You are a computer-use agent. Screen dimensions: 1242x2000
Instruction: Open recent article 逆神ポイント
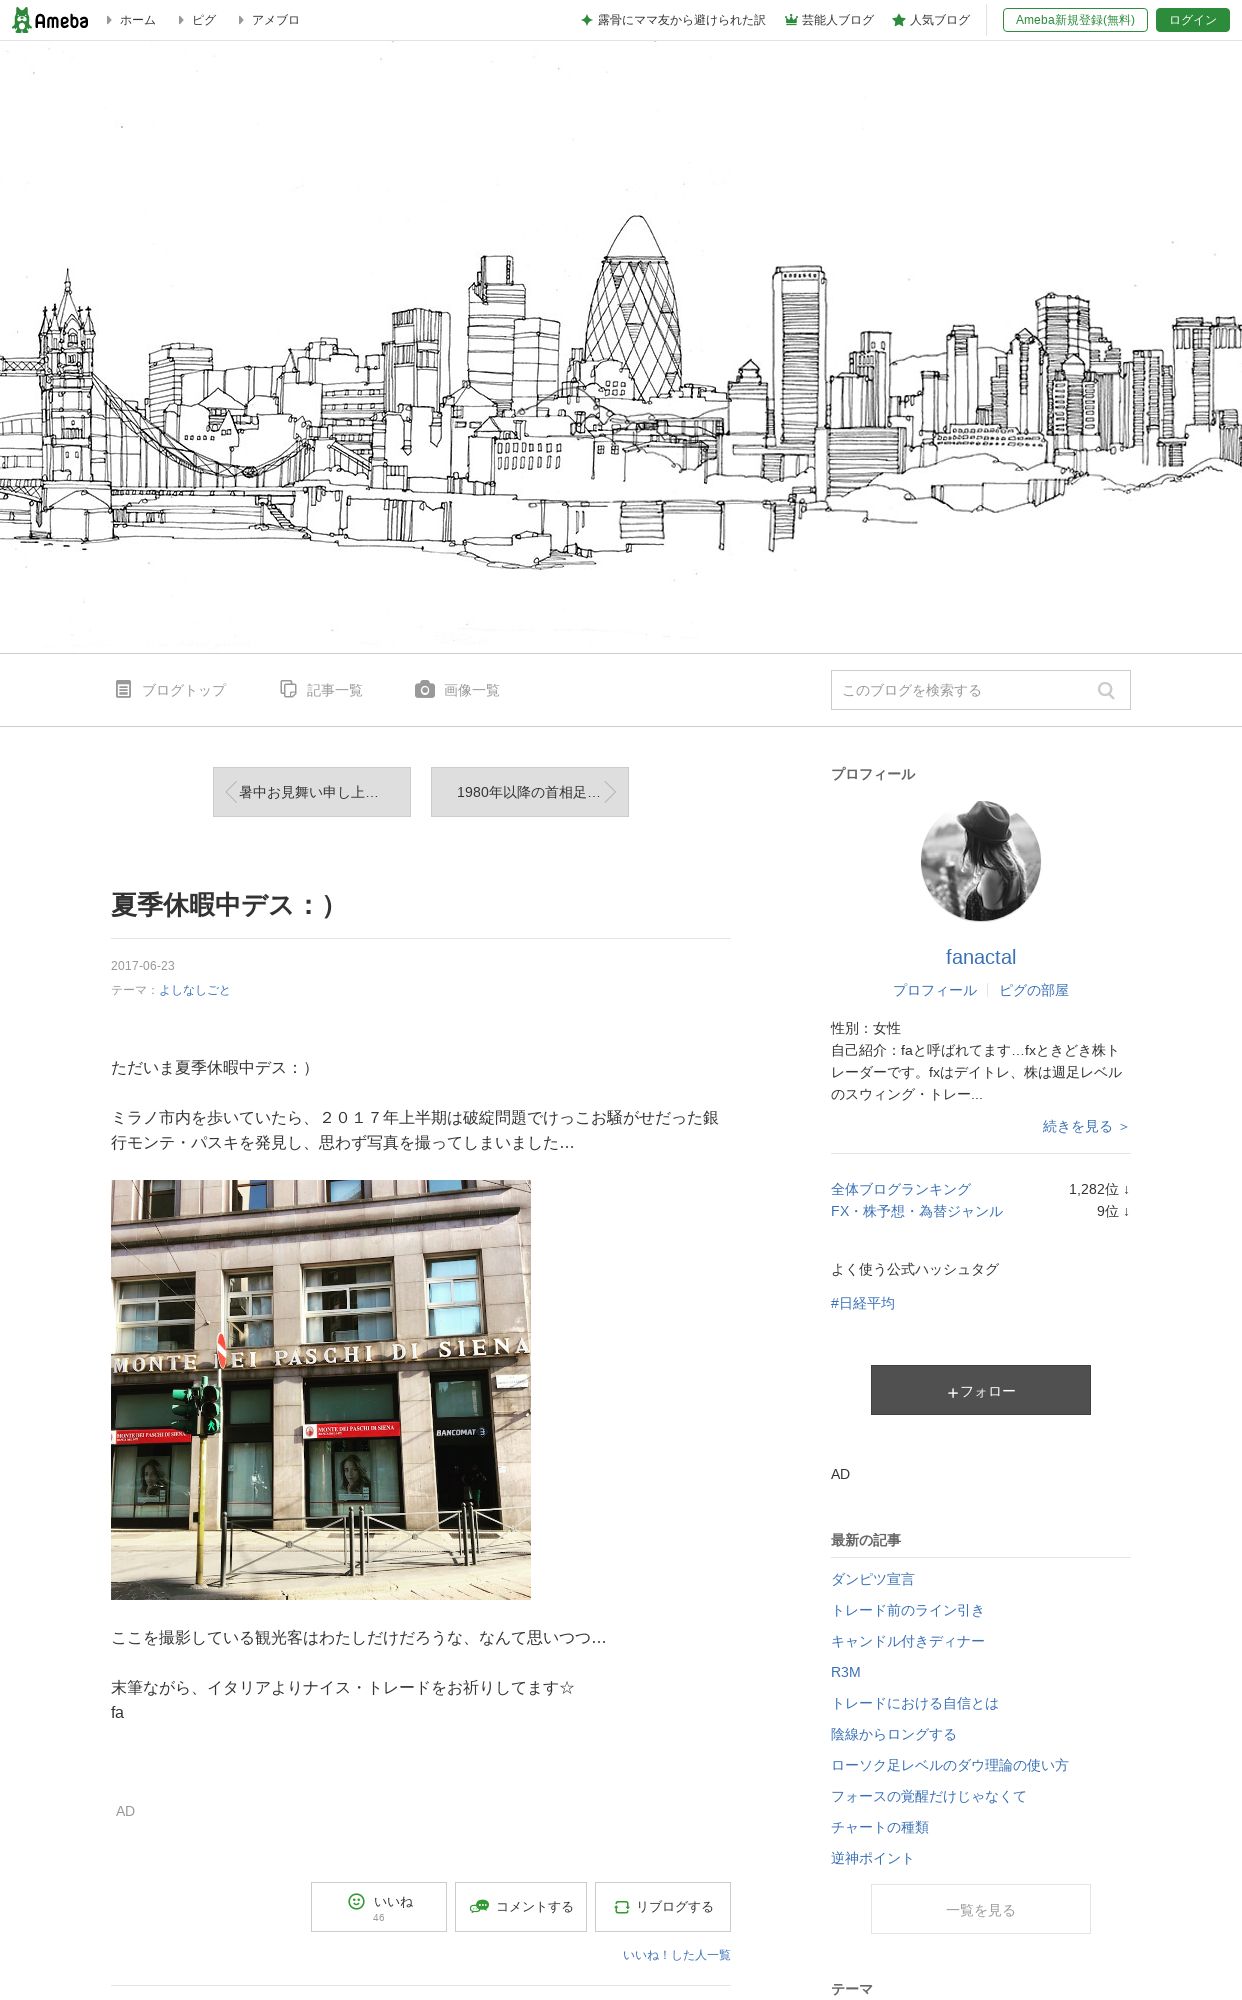click(873, 1858)
